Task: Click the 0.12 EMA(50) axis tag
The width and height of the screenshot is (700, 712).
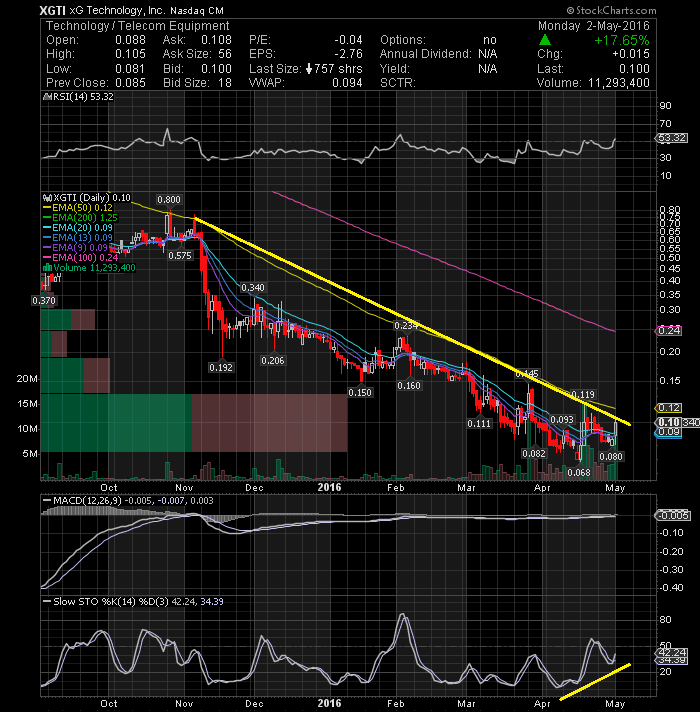Action: (669, 408)
